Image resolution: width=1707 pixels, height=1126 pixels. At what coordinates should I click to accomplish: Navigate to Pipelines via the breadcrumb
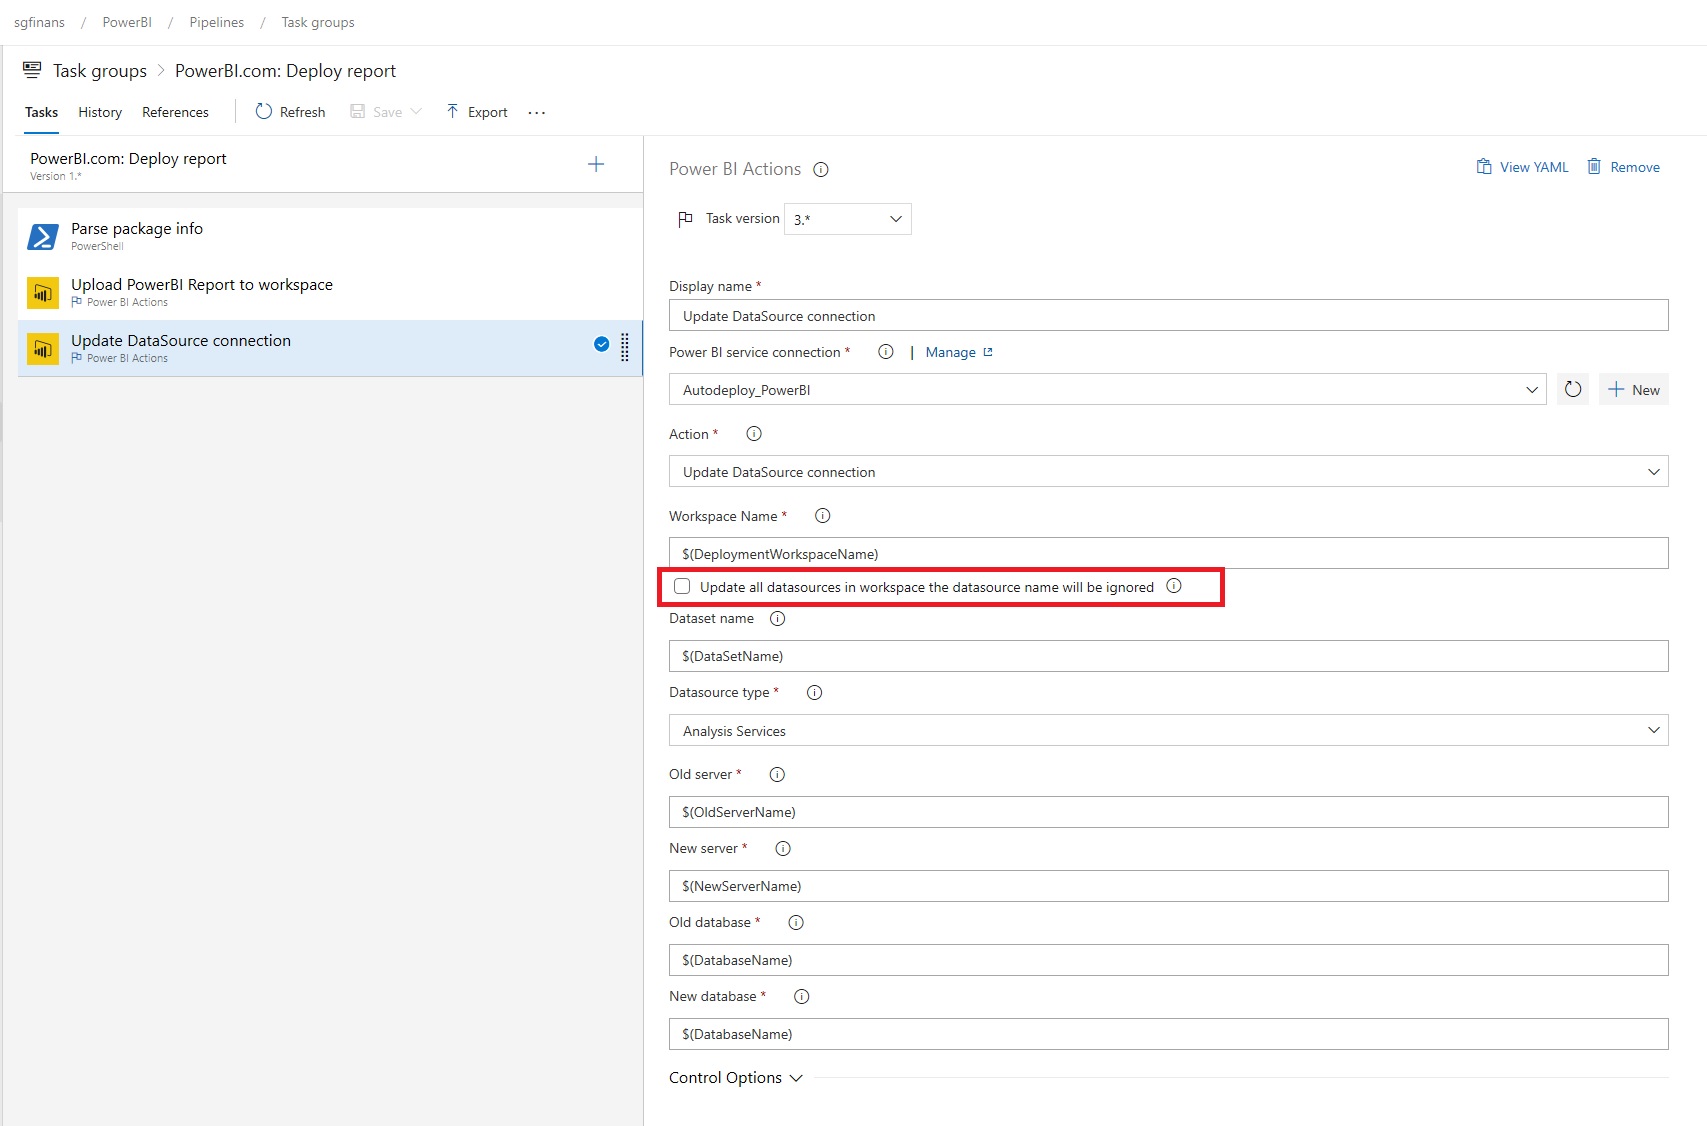pos(216,21)
